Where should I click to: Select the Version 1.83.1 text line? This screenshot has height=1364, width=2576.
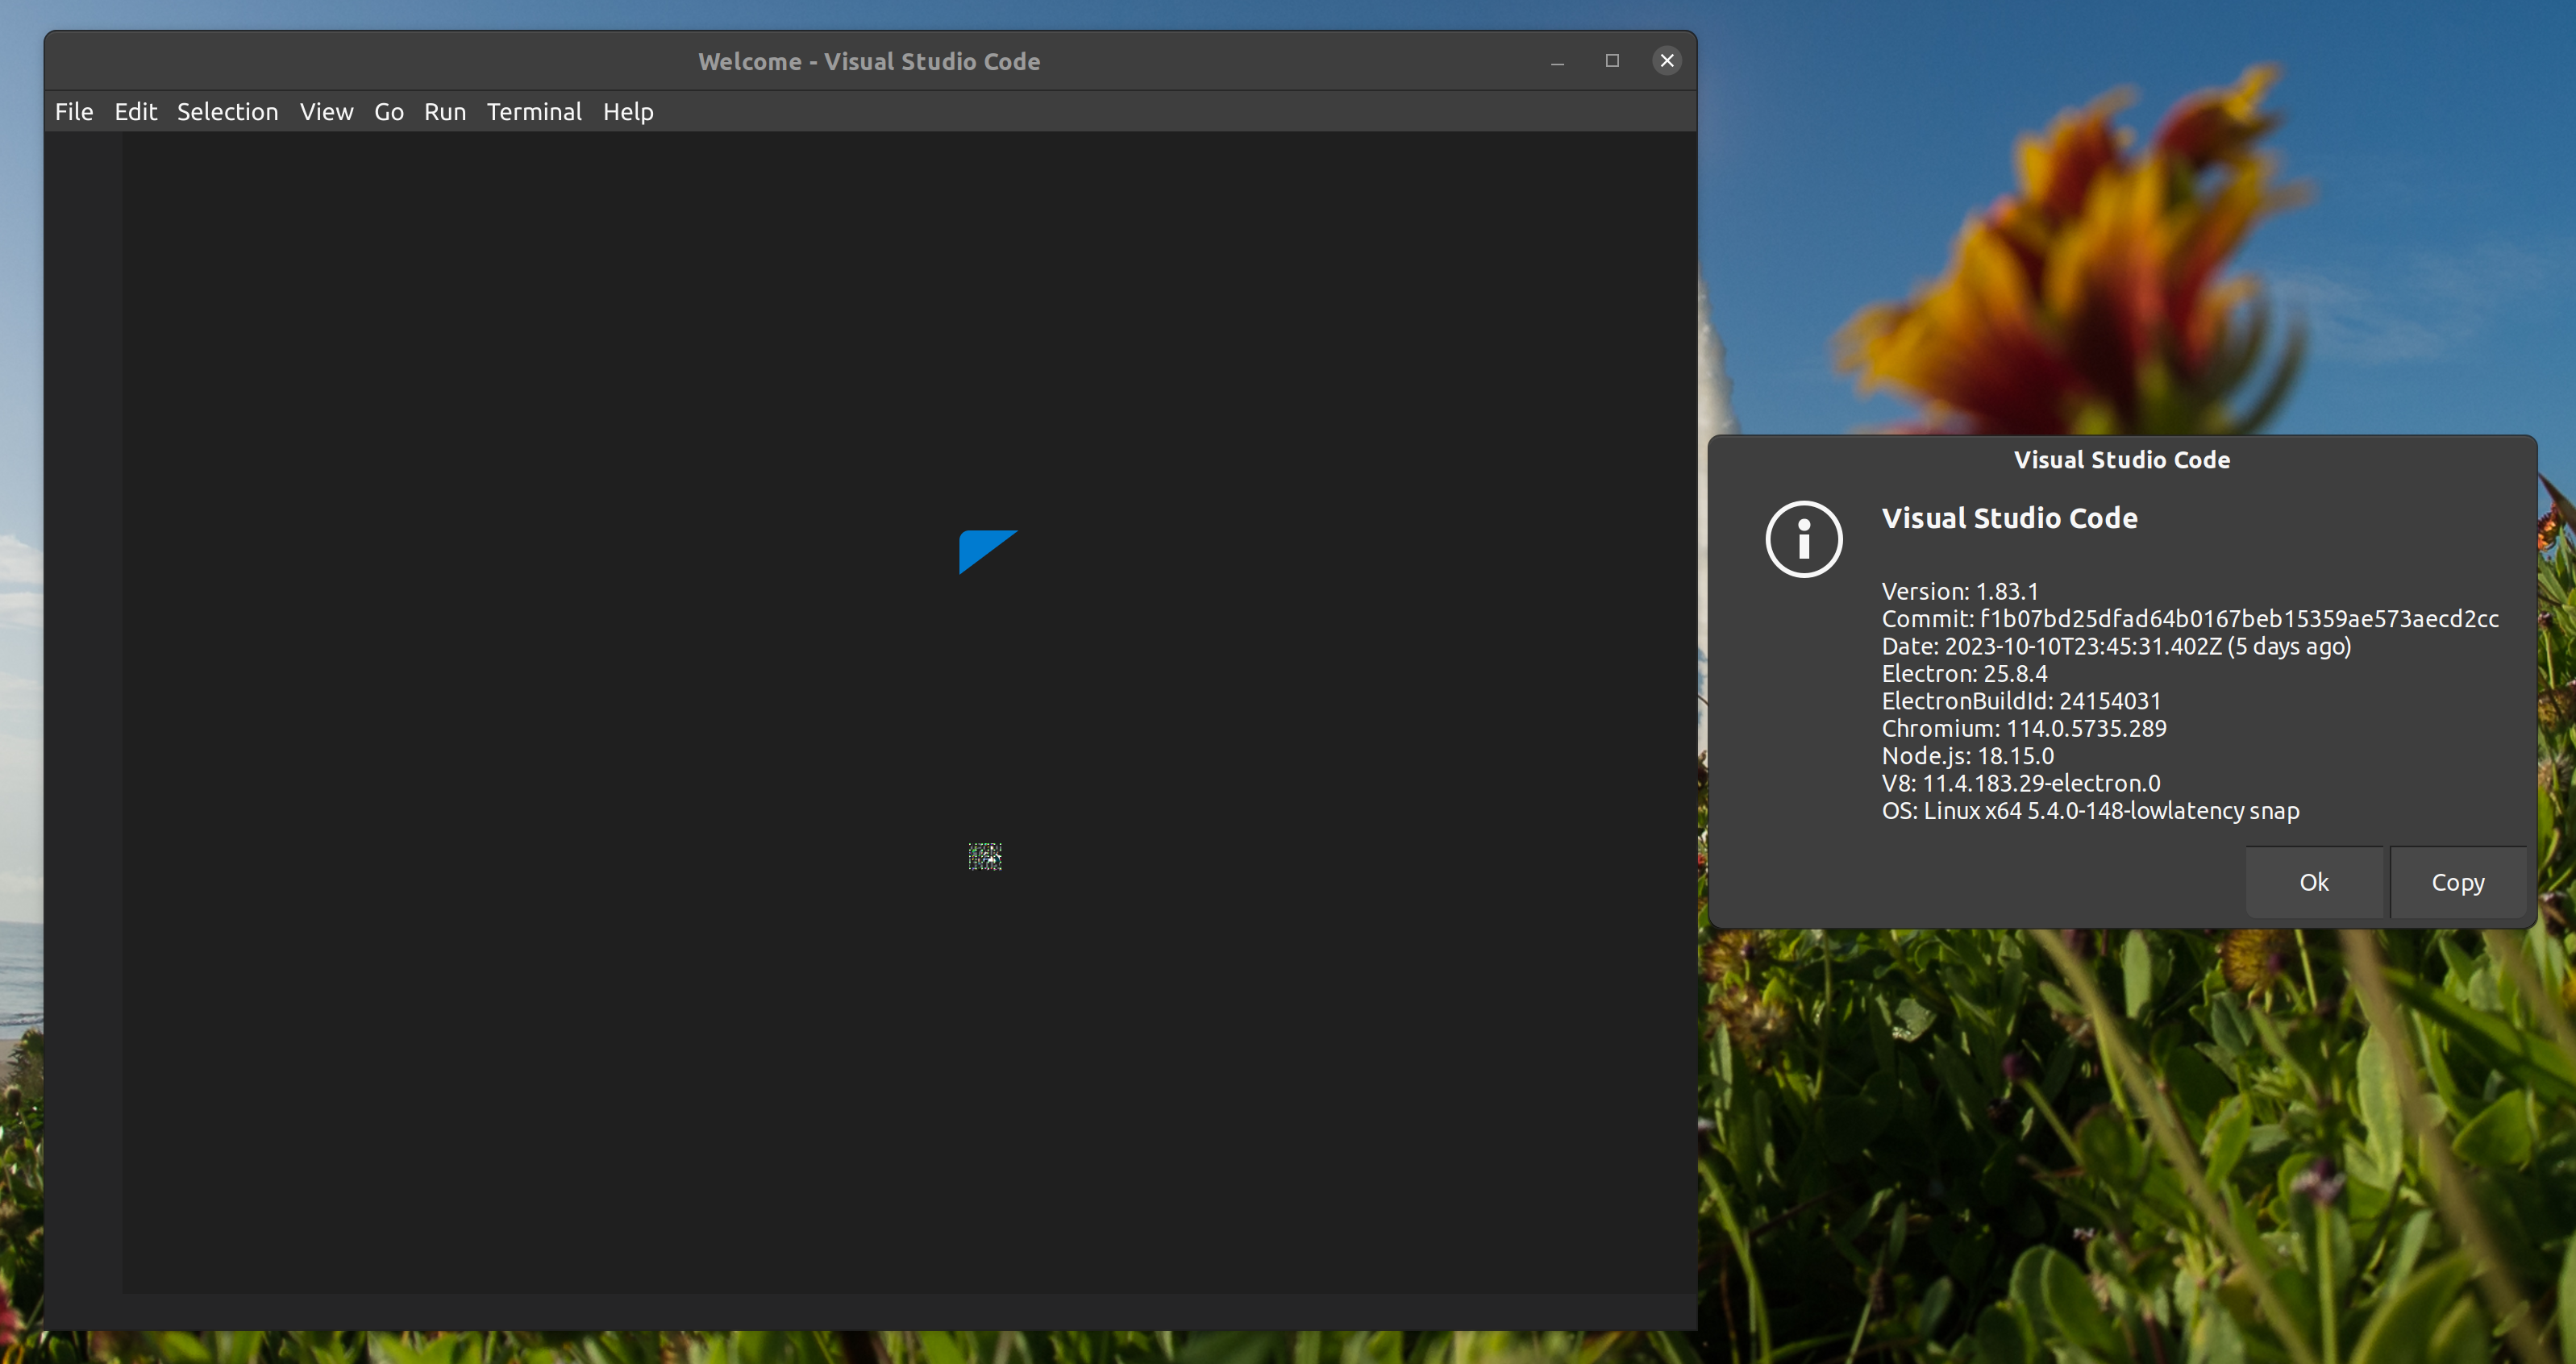click(x=1959, y=591)
